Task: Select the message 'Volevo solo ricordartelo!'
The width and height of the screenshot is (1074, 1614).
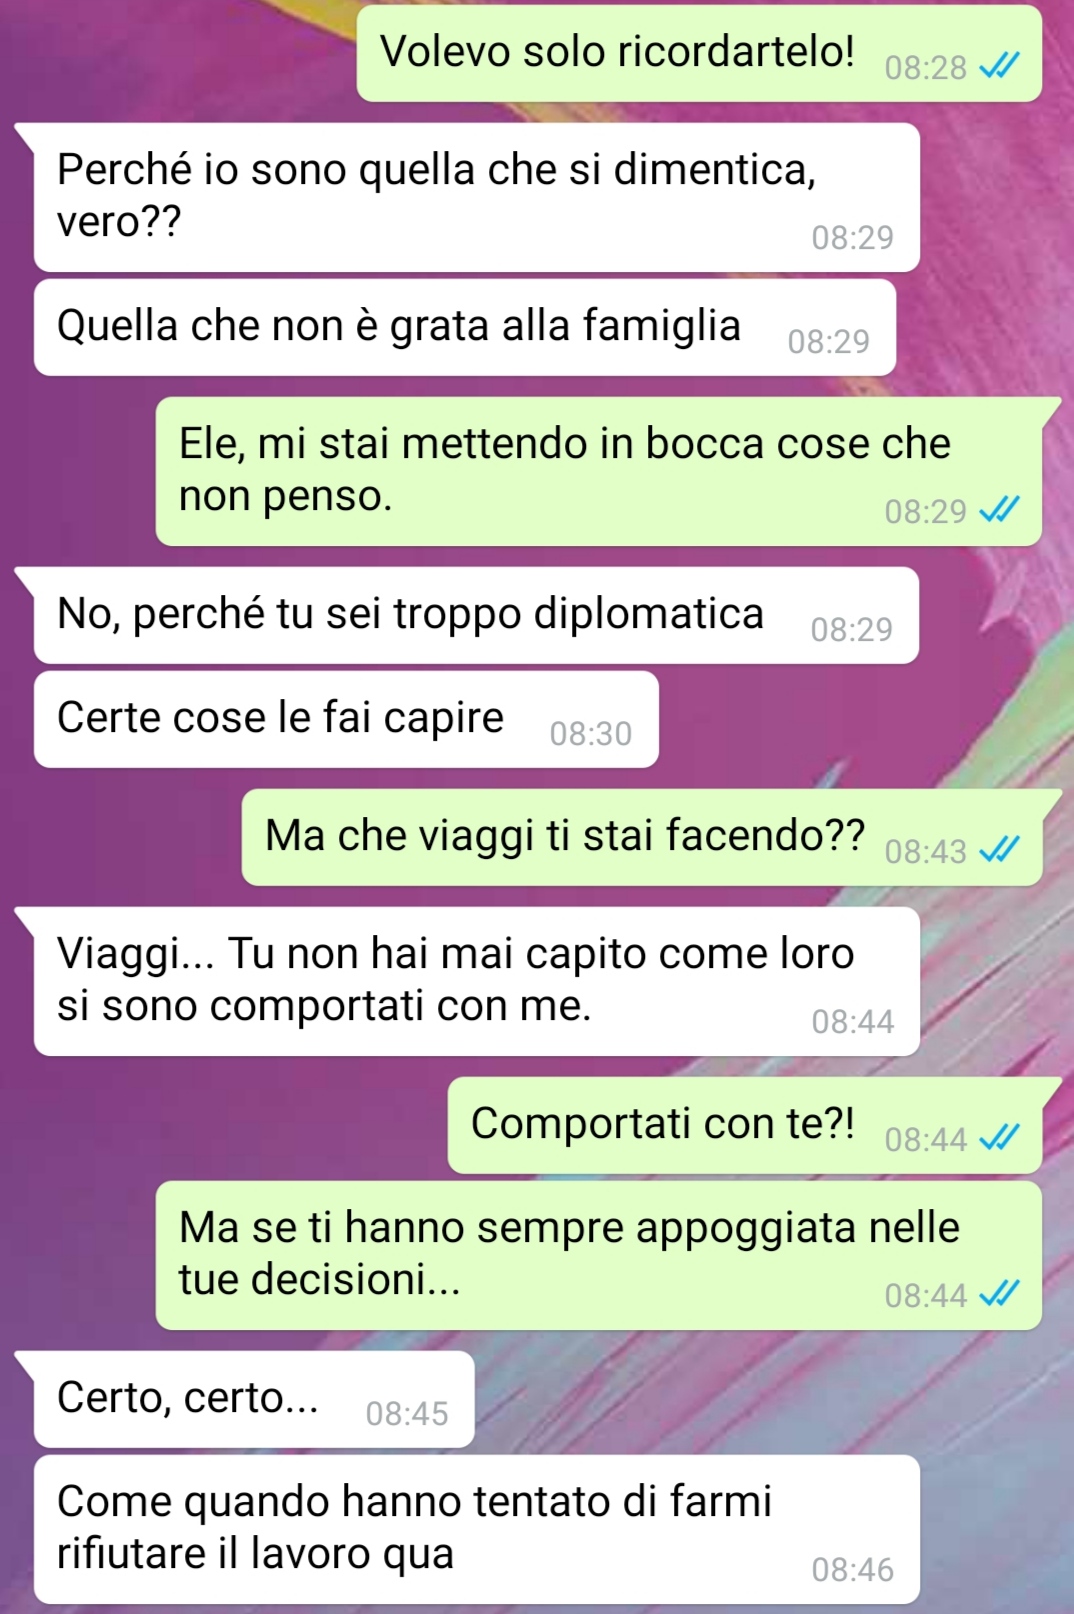Action: [x=699, y=53]
